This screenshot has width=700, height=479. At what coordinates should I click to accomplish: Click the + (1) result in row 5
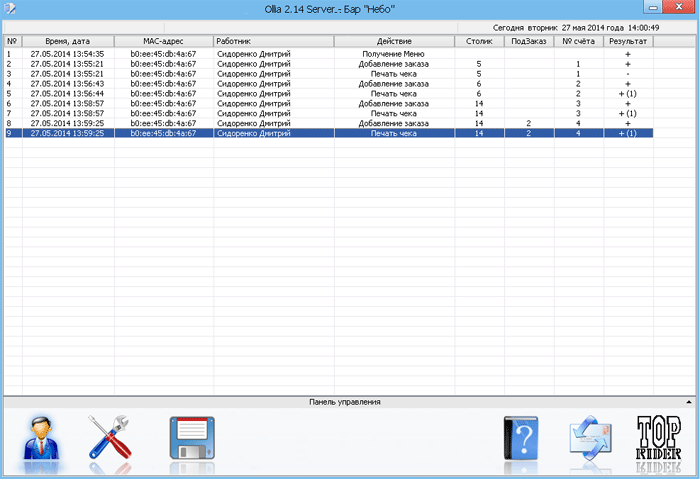pos(628,94)
